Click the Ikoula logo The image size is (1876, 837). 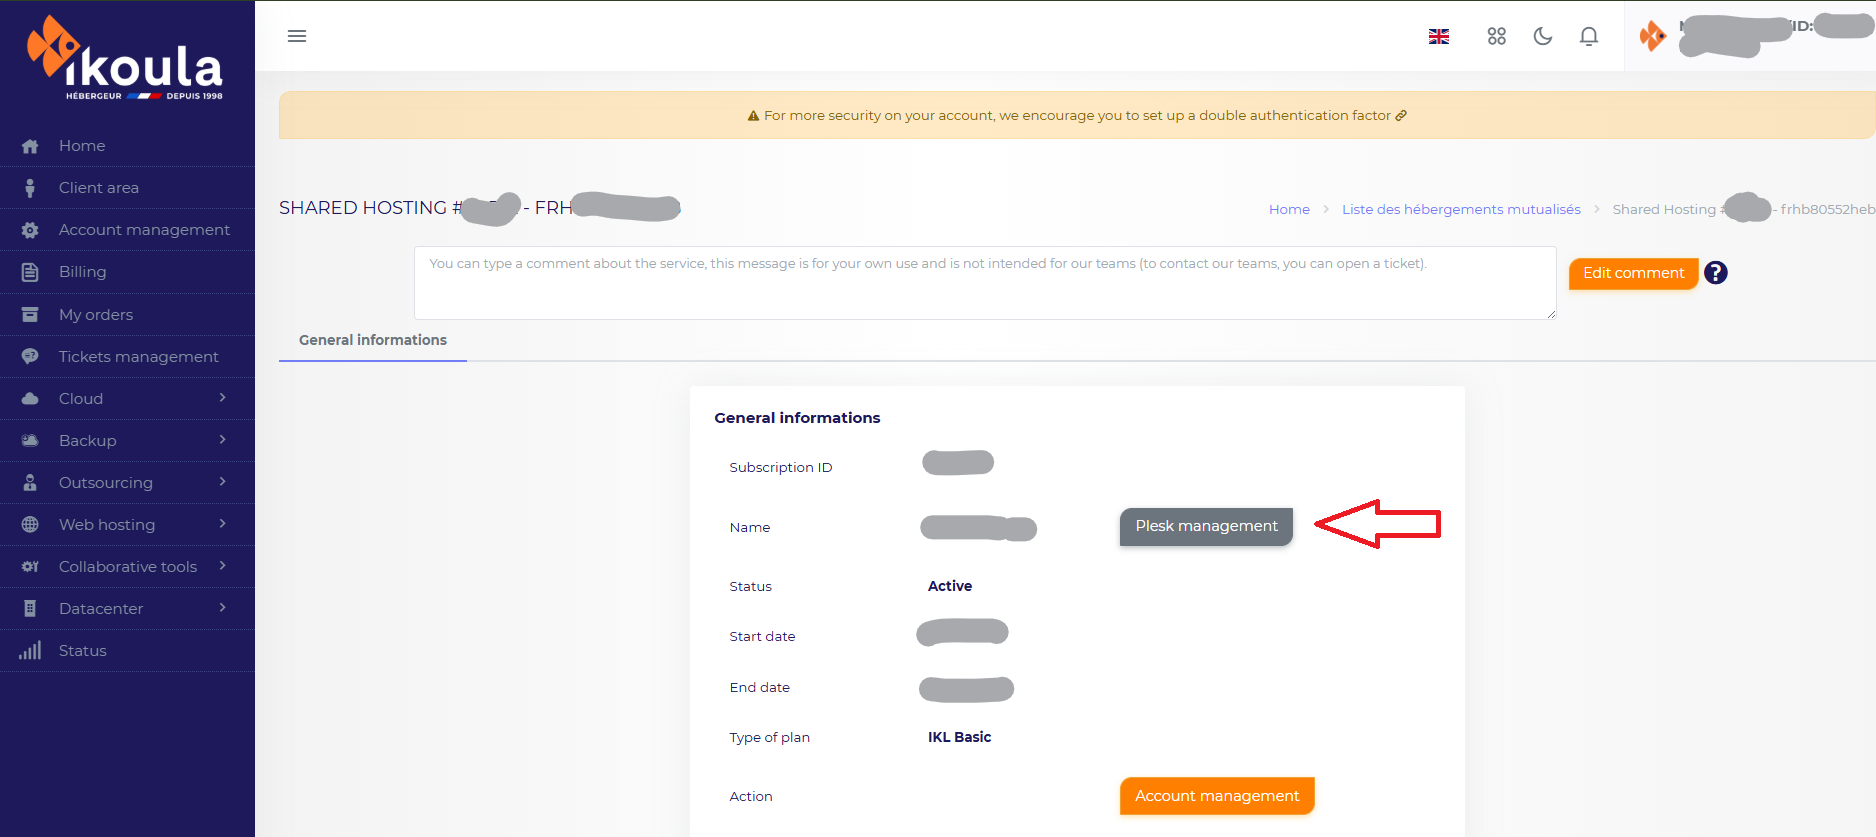[x=125, y=58]
